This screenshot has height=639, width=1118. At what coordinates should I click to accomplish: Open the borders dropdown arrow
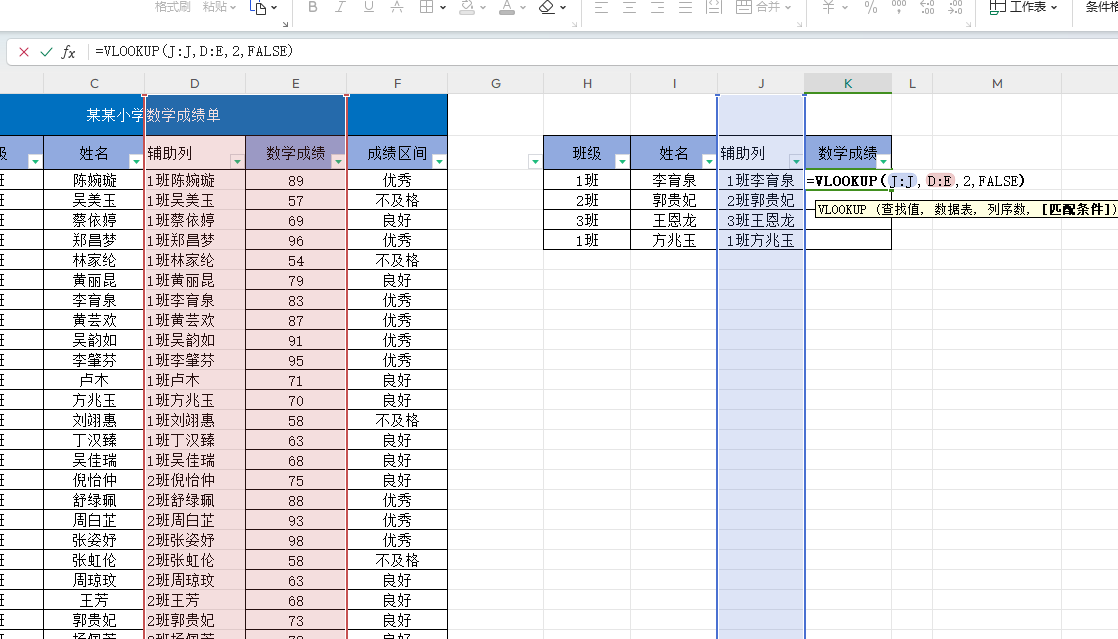(443, 8)
